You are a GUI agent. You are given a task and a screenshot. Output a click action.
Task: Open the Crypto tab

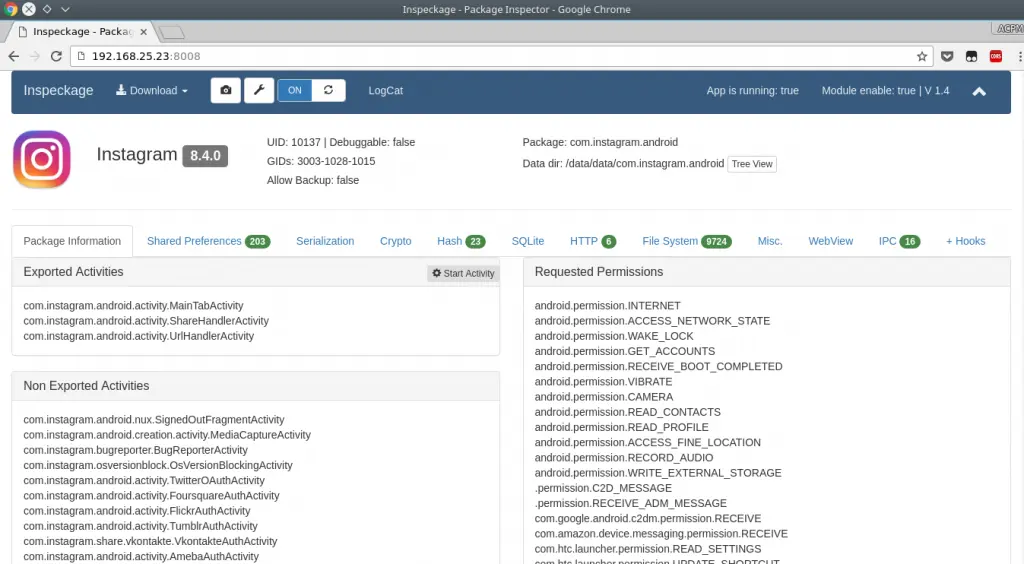[x=396, y=241]
